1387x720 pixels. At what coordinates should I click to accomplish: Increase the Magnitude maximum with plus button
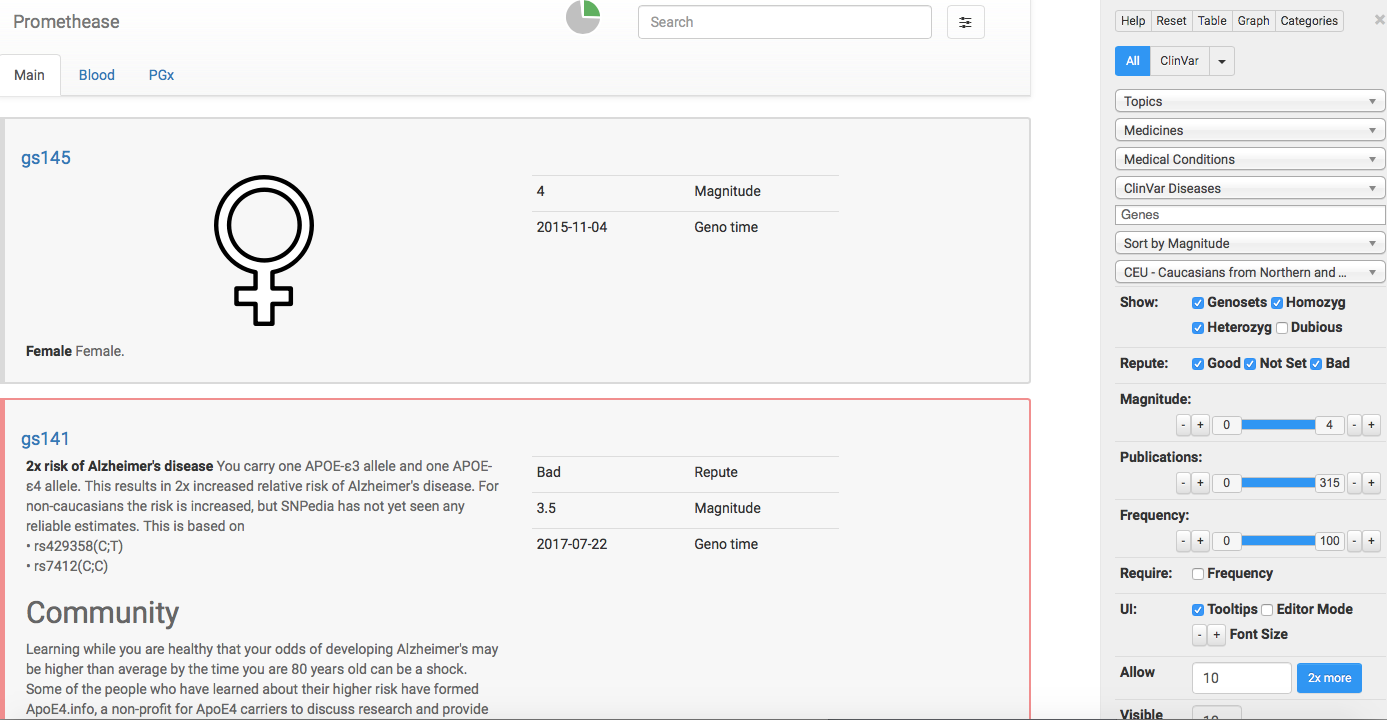(x=1372, y=425)
